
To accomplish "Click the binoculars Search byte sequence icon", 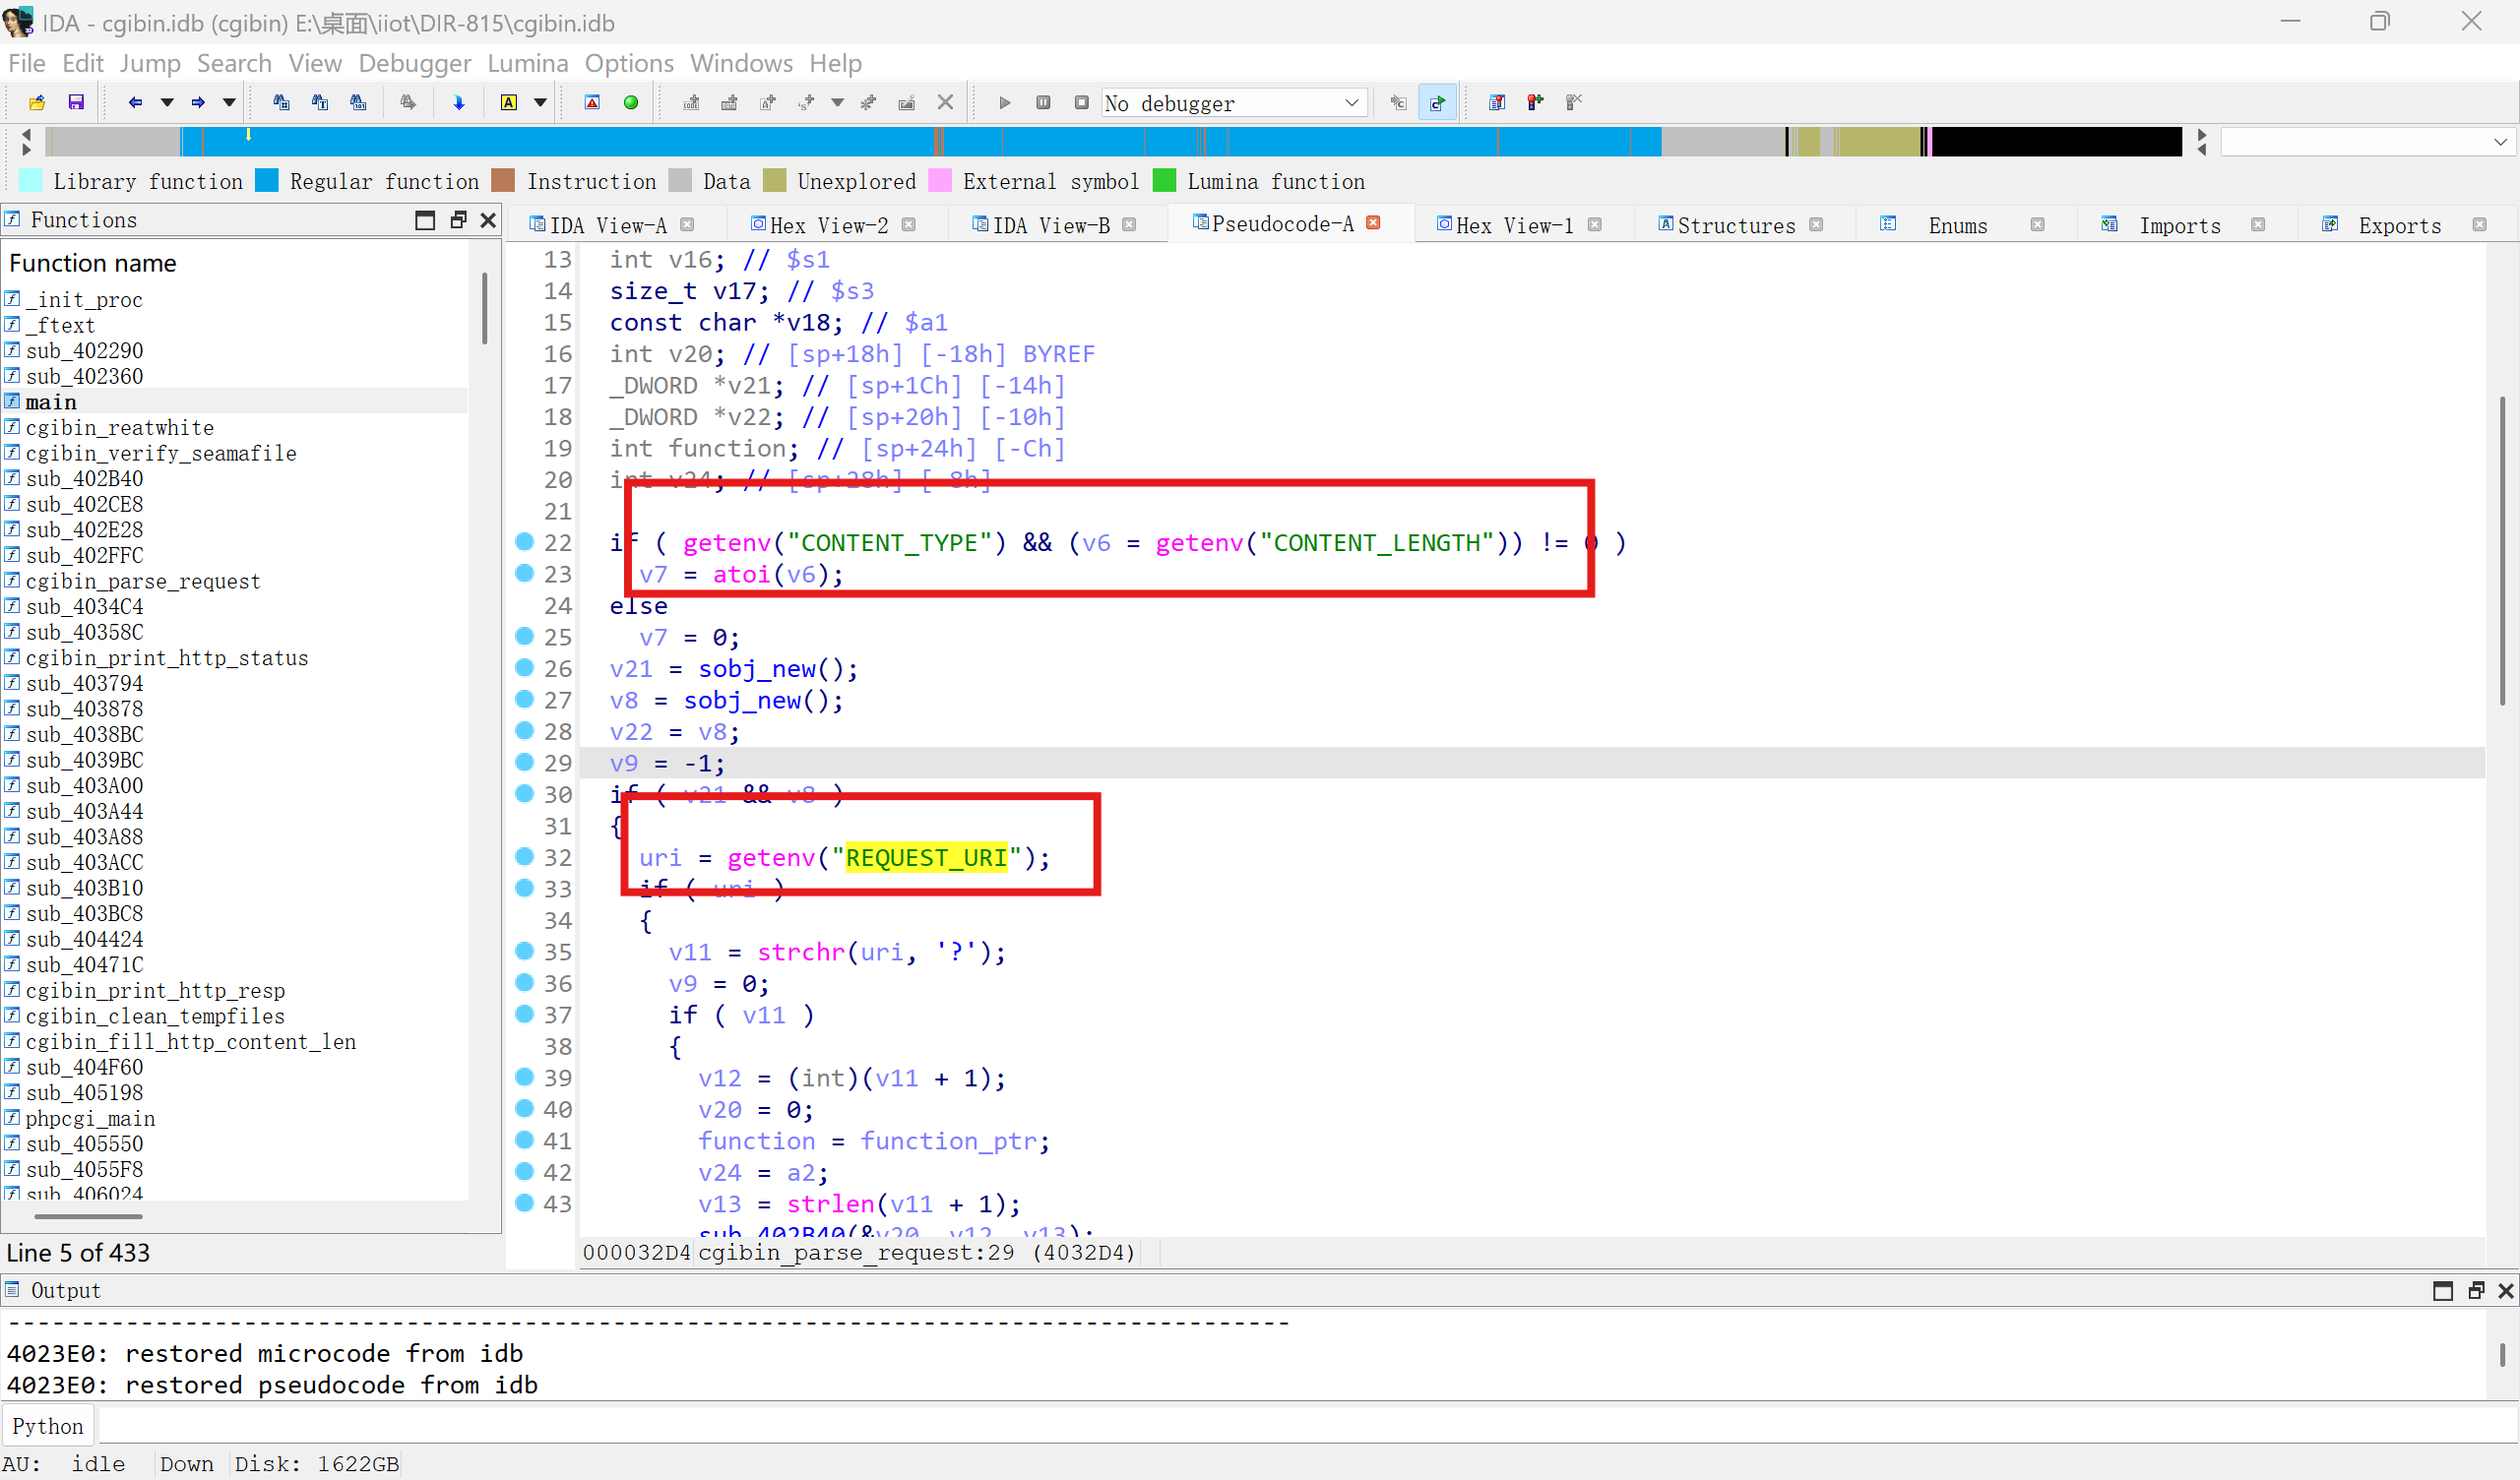I will coord(358,102).
